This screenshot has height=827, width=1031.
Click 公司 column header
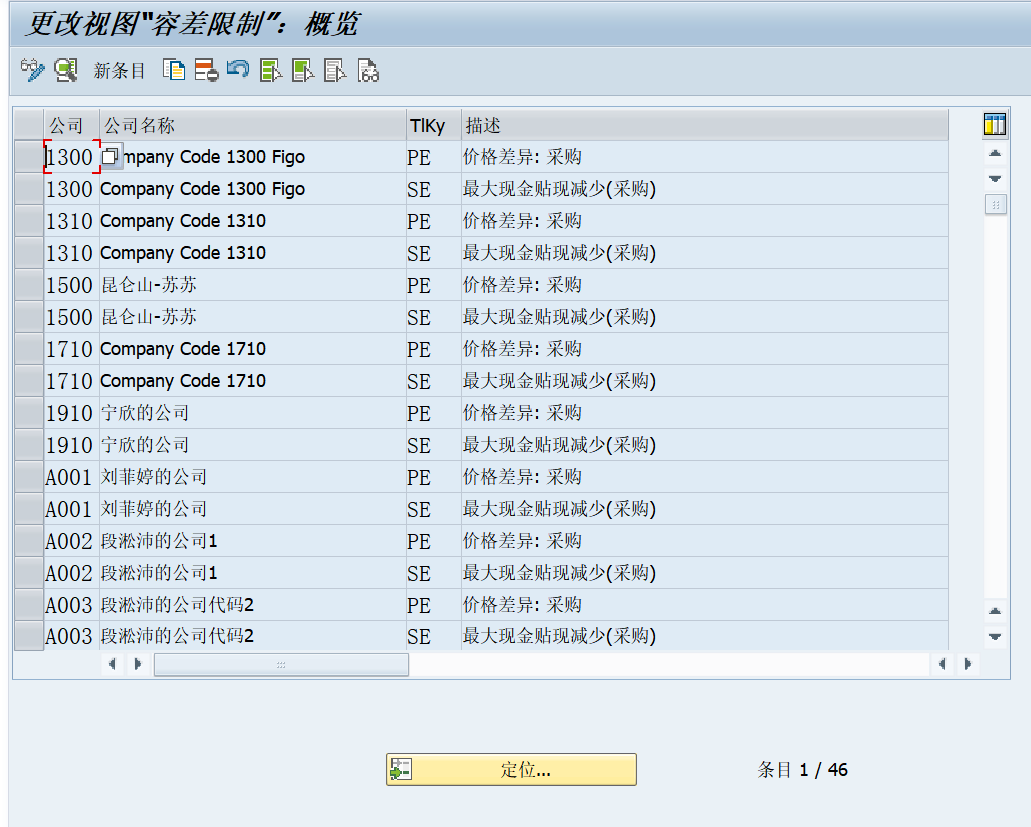pos(72,125)
